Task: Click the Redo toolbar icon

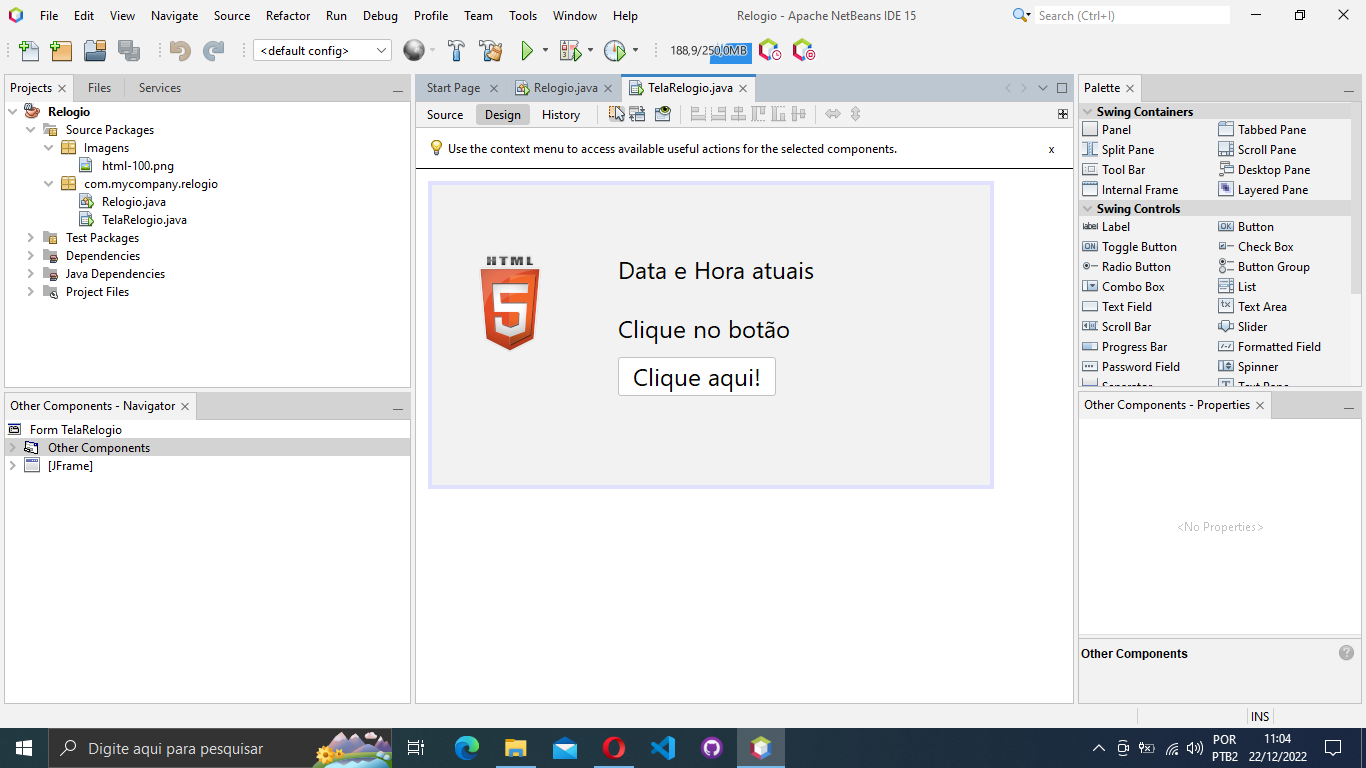Action: click(213, 51)
